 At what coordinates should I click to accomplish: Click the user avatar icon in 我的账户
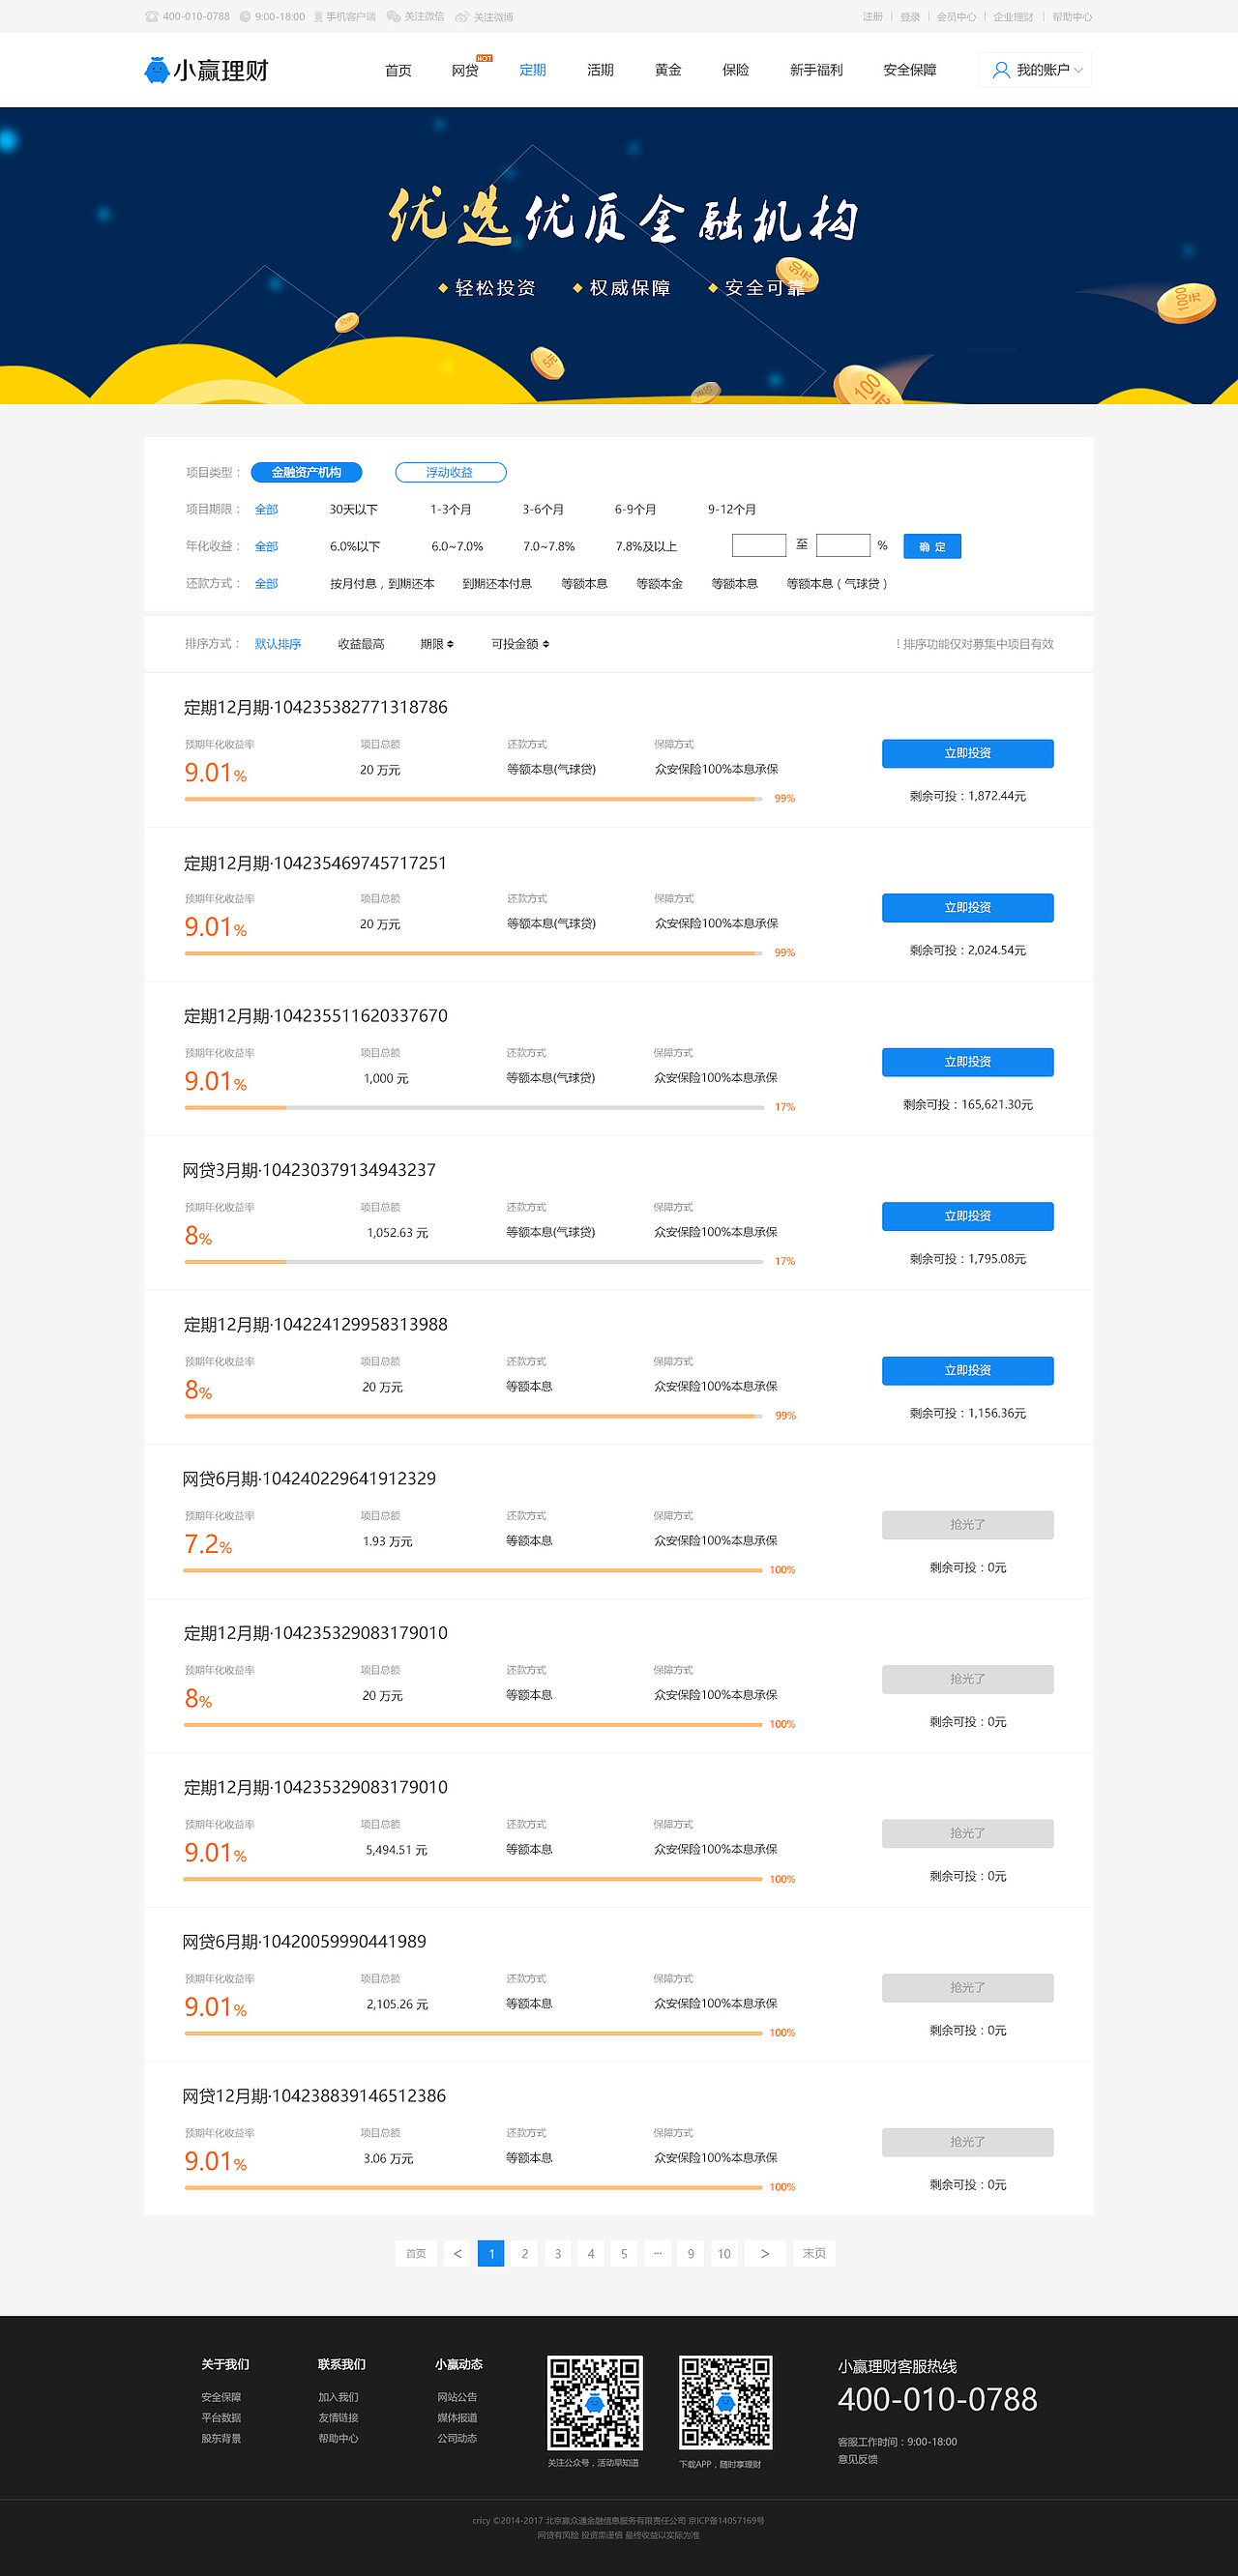(x=1000, y=70)
